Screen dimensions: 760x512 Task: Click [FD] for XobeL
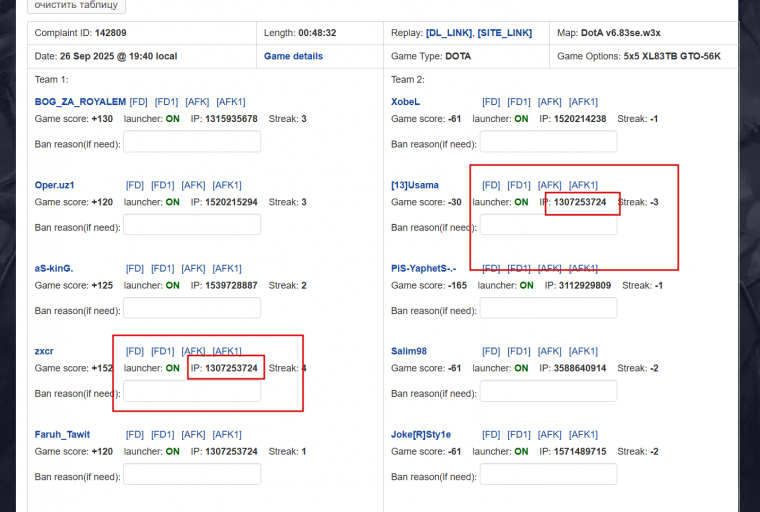[491, 102]
